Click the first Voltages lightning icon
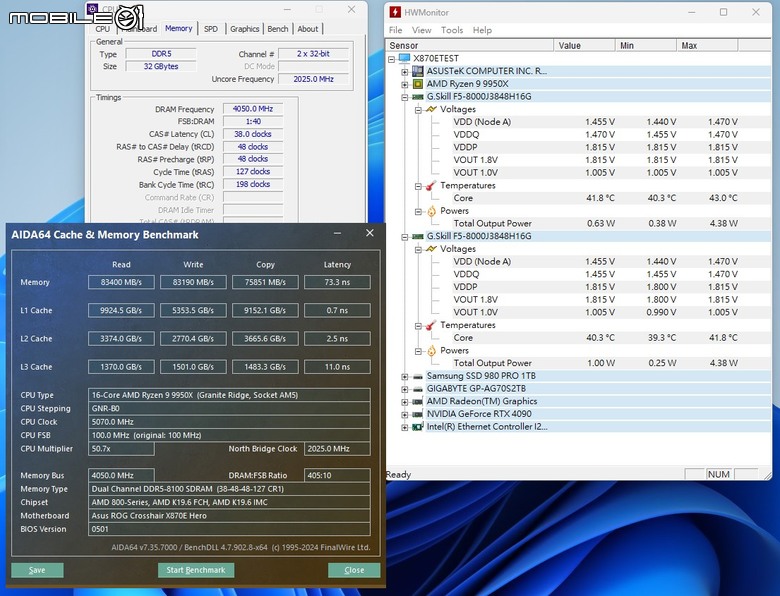The height and width of the screenshot is (596, 780). 431,109
